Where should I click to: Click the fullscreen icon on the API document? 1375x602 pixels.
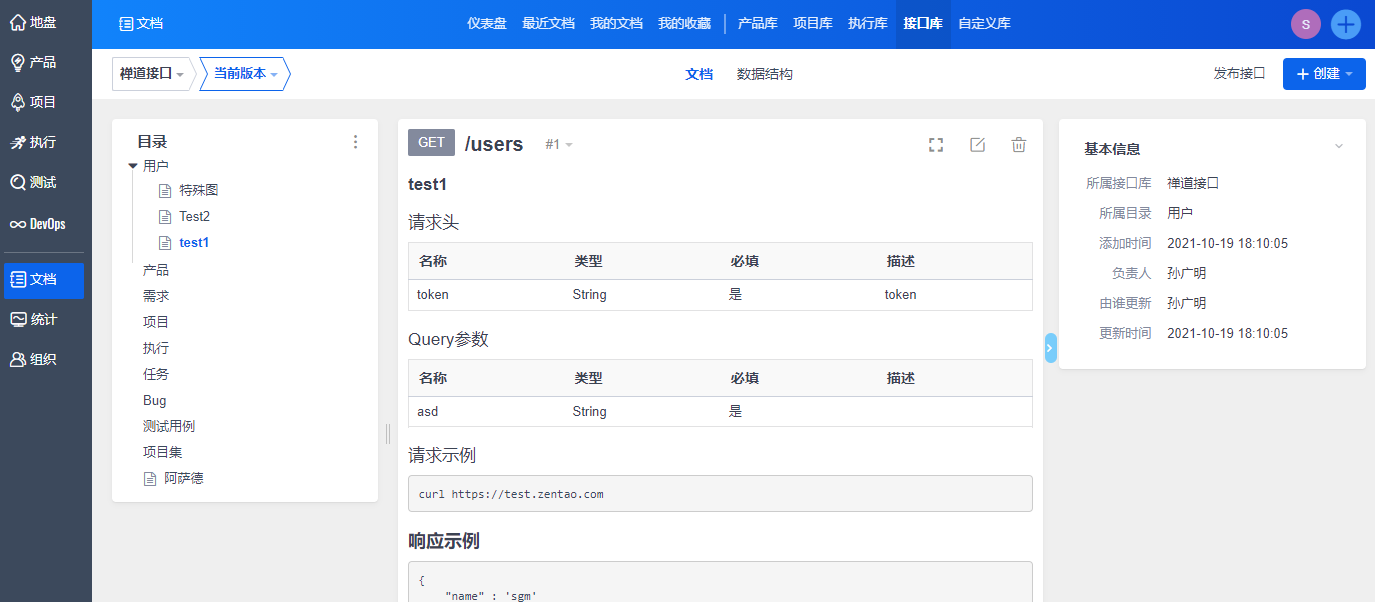tap(936, 145)
